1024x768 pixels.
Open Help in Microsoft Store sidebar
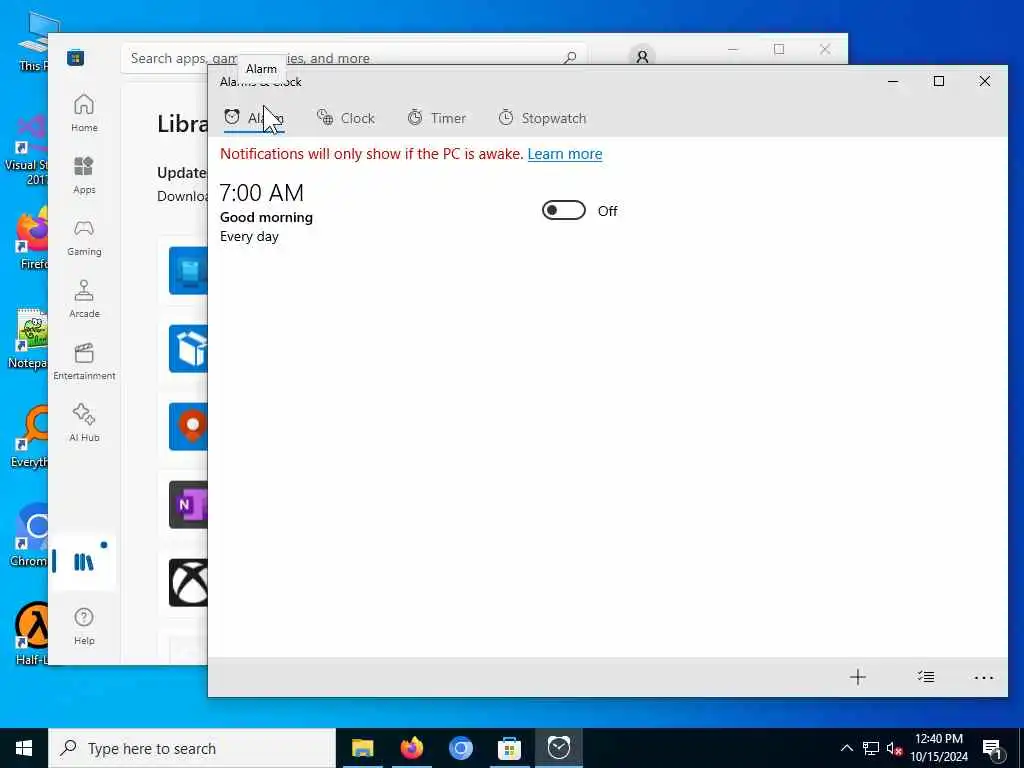click(84, 626)
